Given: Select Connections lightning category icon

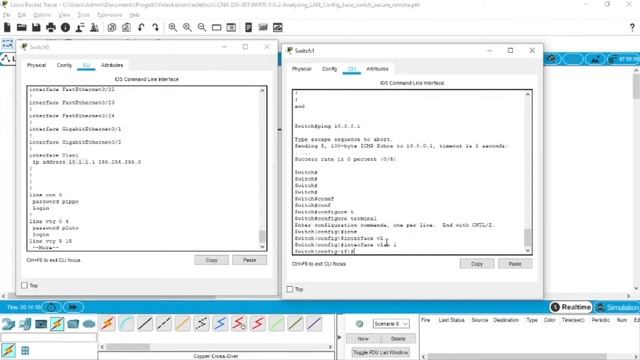Looking at the screenshot, I should (57, 324).
